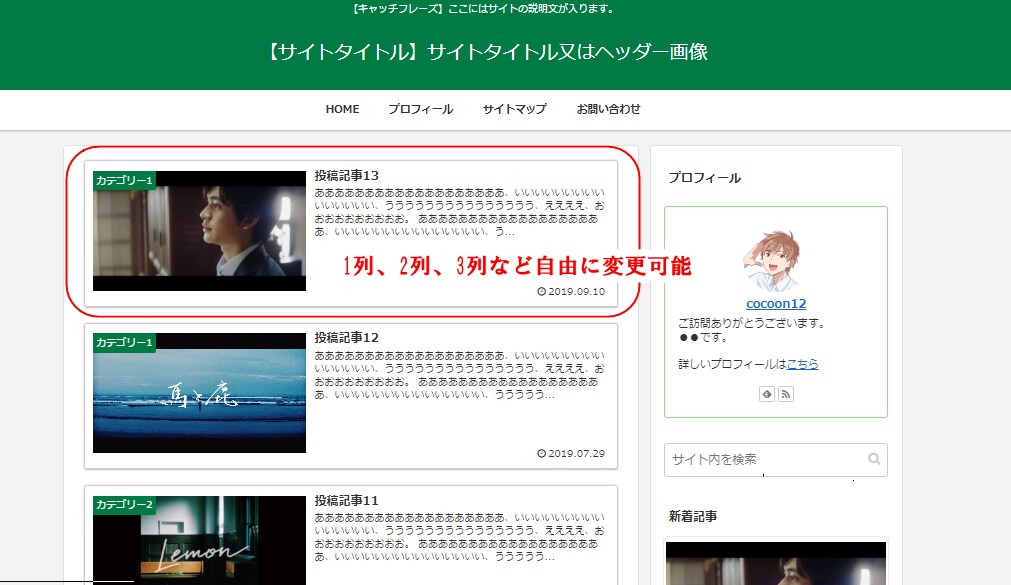Open the お問い合わせ menu item

[x=608, y=109]
